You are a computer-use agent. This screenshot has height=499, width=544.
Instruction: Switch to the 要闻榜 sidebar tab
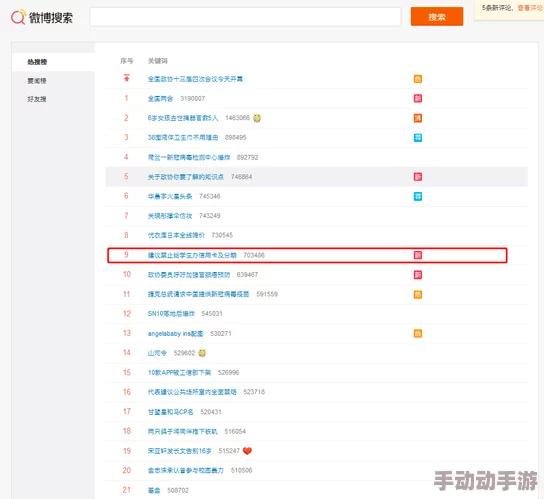37,81
